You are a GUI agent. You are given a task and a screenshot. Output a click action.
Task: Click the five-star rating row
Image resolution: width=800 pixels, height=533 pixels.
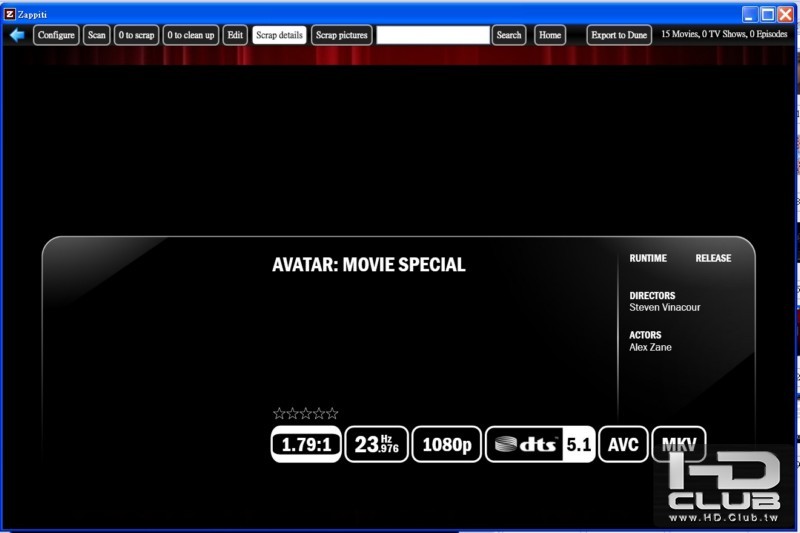pos(306,413)
